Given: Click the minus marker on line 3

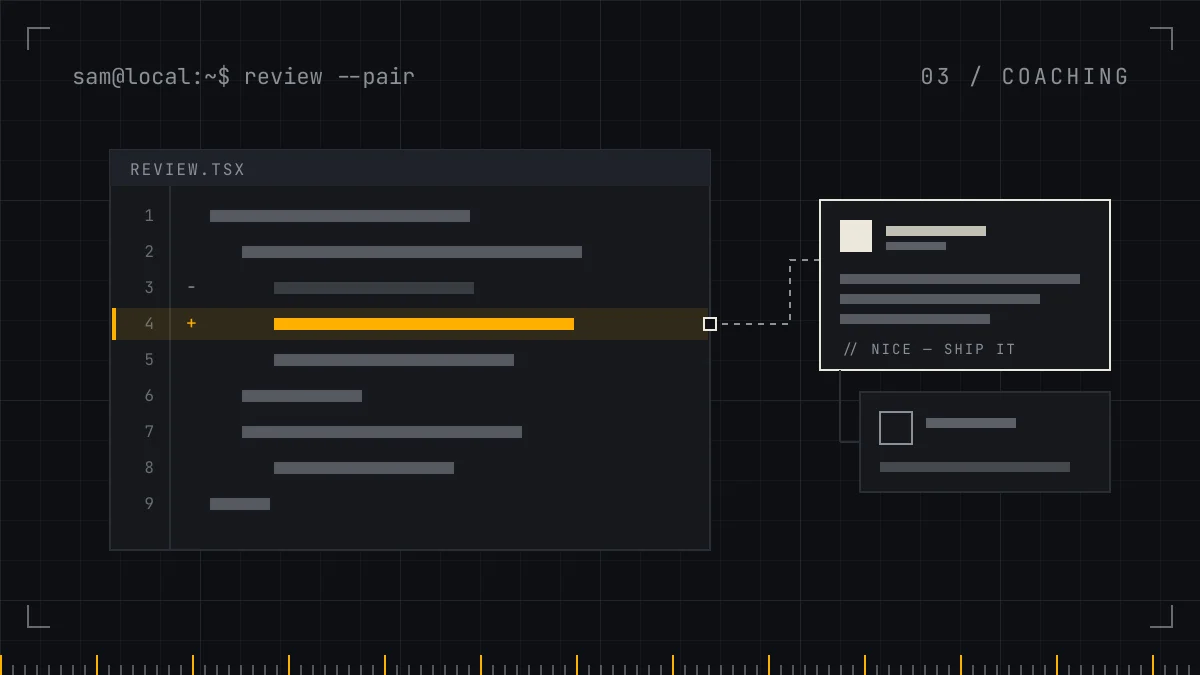Looking at the screenshot, I should [x=191, y=288].
